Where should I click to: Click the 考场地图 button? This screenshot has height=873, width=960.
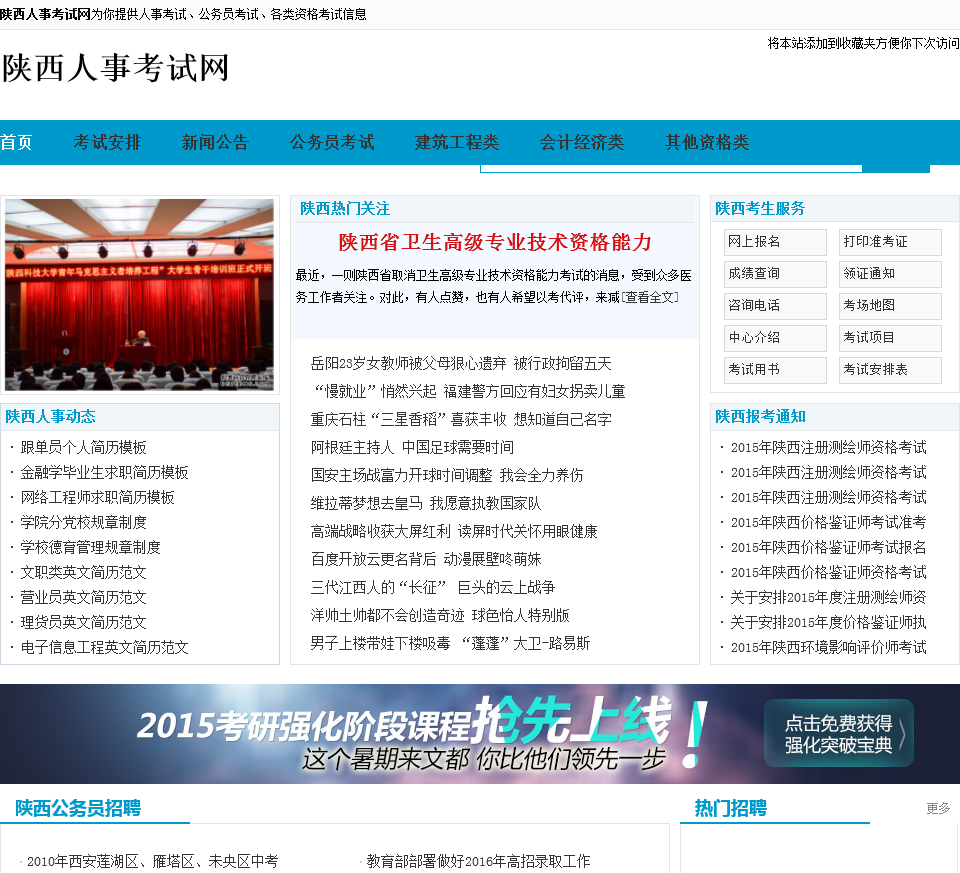pos(890,305)
